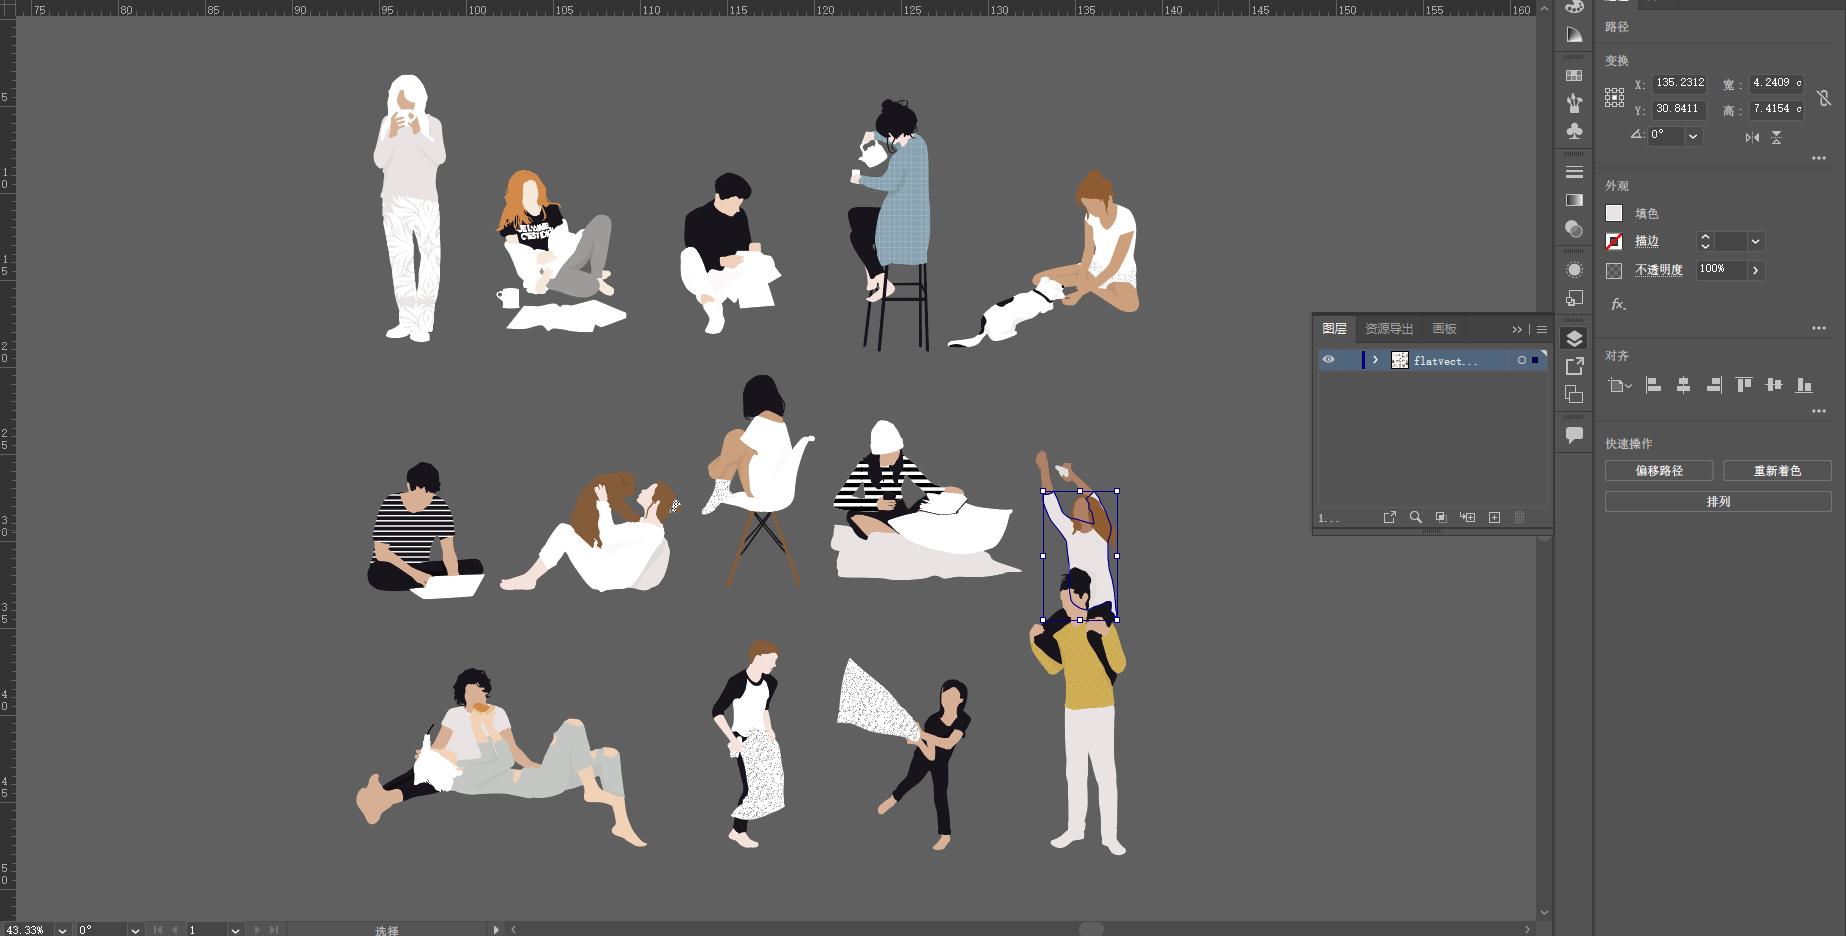This screenshot has width=1846, height=936.
Task: Open the Artboards panel icon
Action: (1574, 394)
